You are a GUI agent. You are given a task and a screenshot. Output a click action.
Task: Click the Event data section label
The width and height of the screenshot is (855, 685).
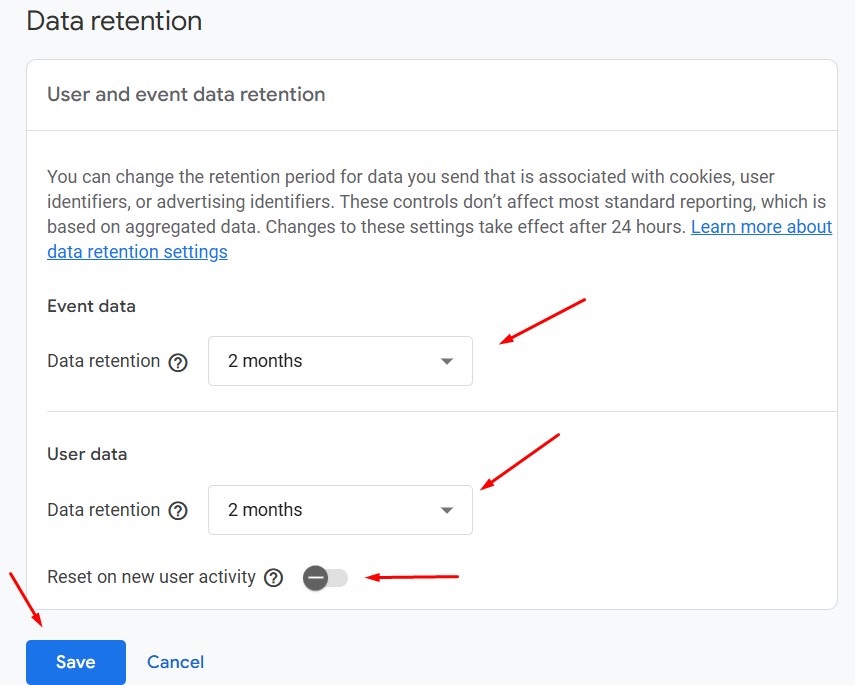[x=91, y=306]
